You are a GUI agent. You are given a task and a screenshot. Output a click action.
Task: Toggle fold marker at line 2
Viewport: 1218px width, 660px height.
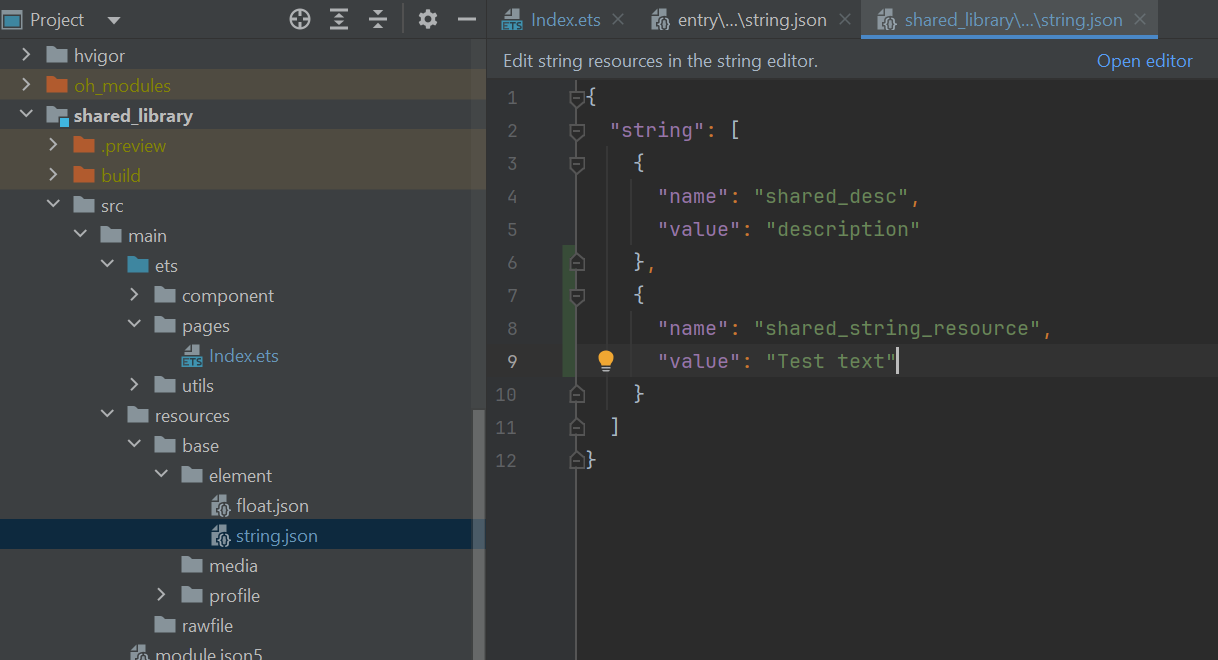tap(576, 131)
